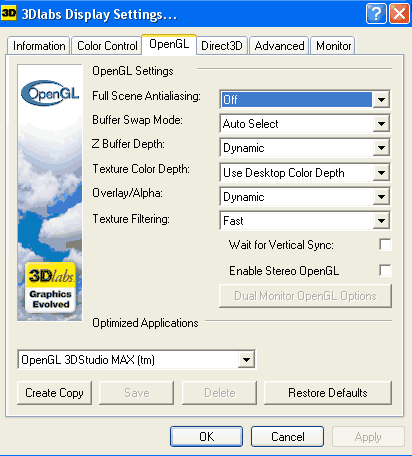412x456 pixels.
Task: Click the 'Wait for Vertical Sync:' label
Action: (x=281, y=245)
